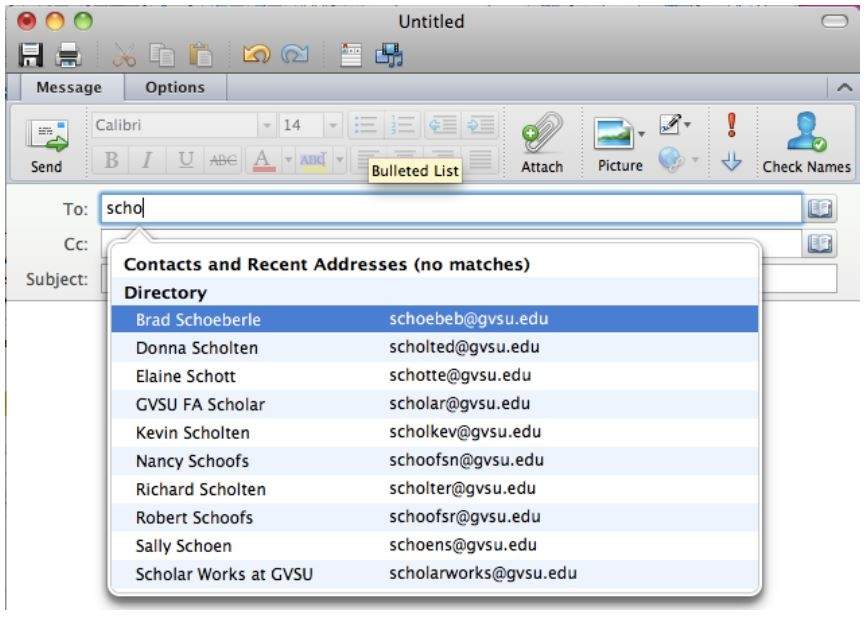The image size is (867, 623).
Task: Select scholarworks@gvsu.edu suggestion
Action: coord(483,574)
